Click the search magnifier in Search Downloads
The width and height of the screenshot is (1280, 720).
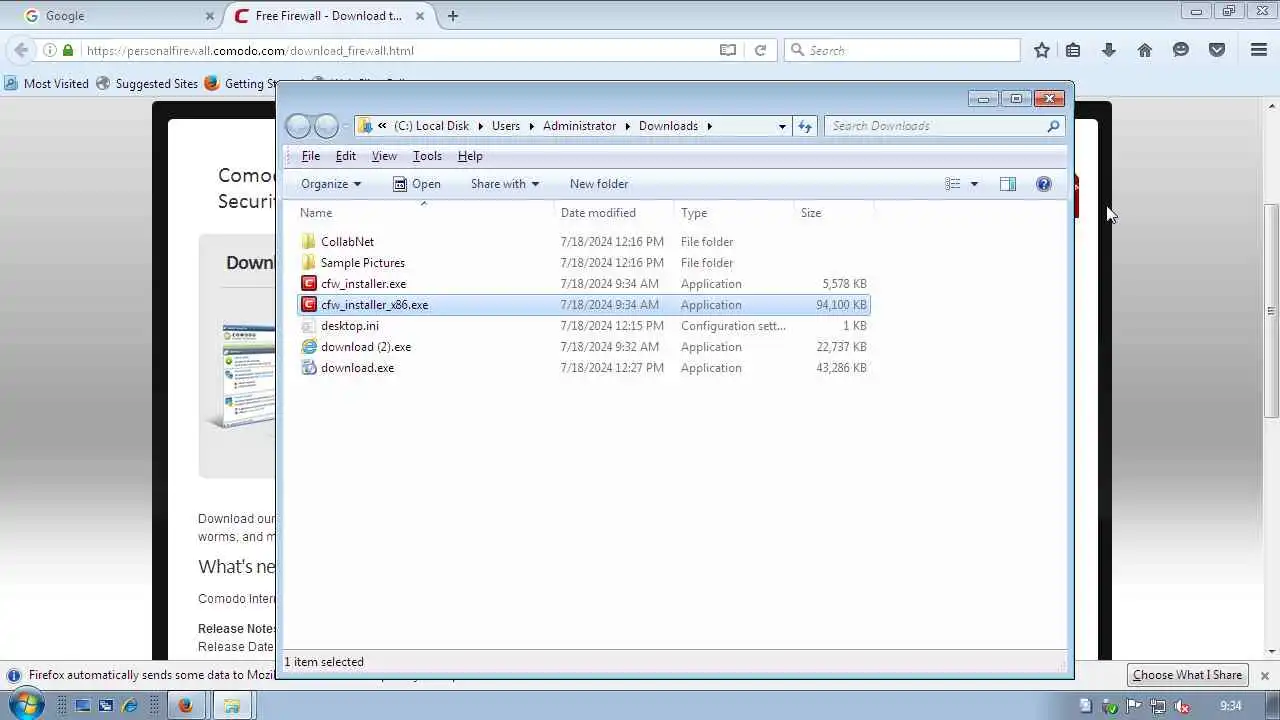click(1053, 126)
